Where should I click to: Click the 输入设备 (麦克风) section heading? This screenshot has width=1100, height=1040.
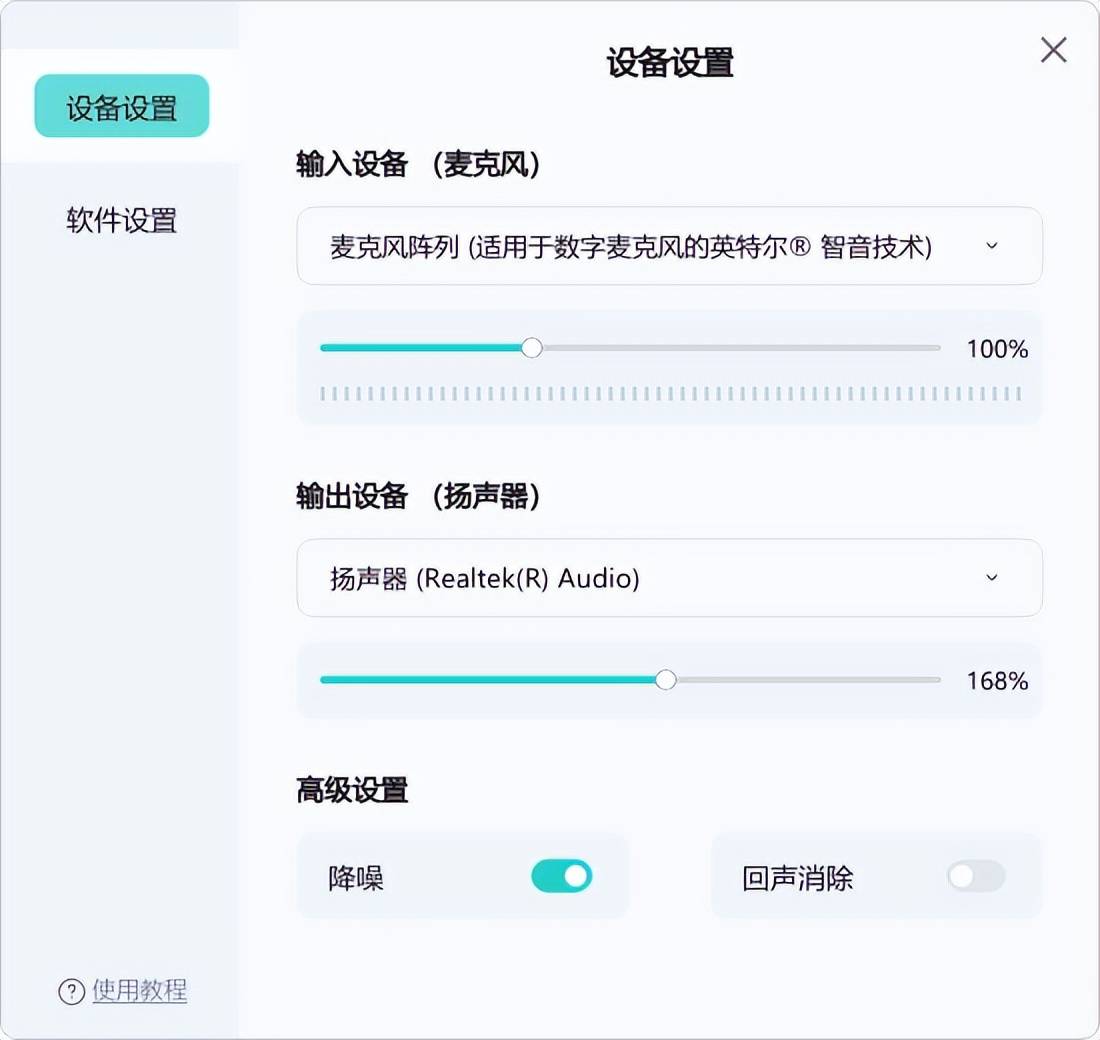418,164
